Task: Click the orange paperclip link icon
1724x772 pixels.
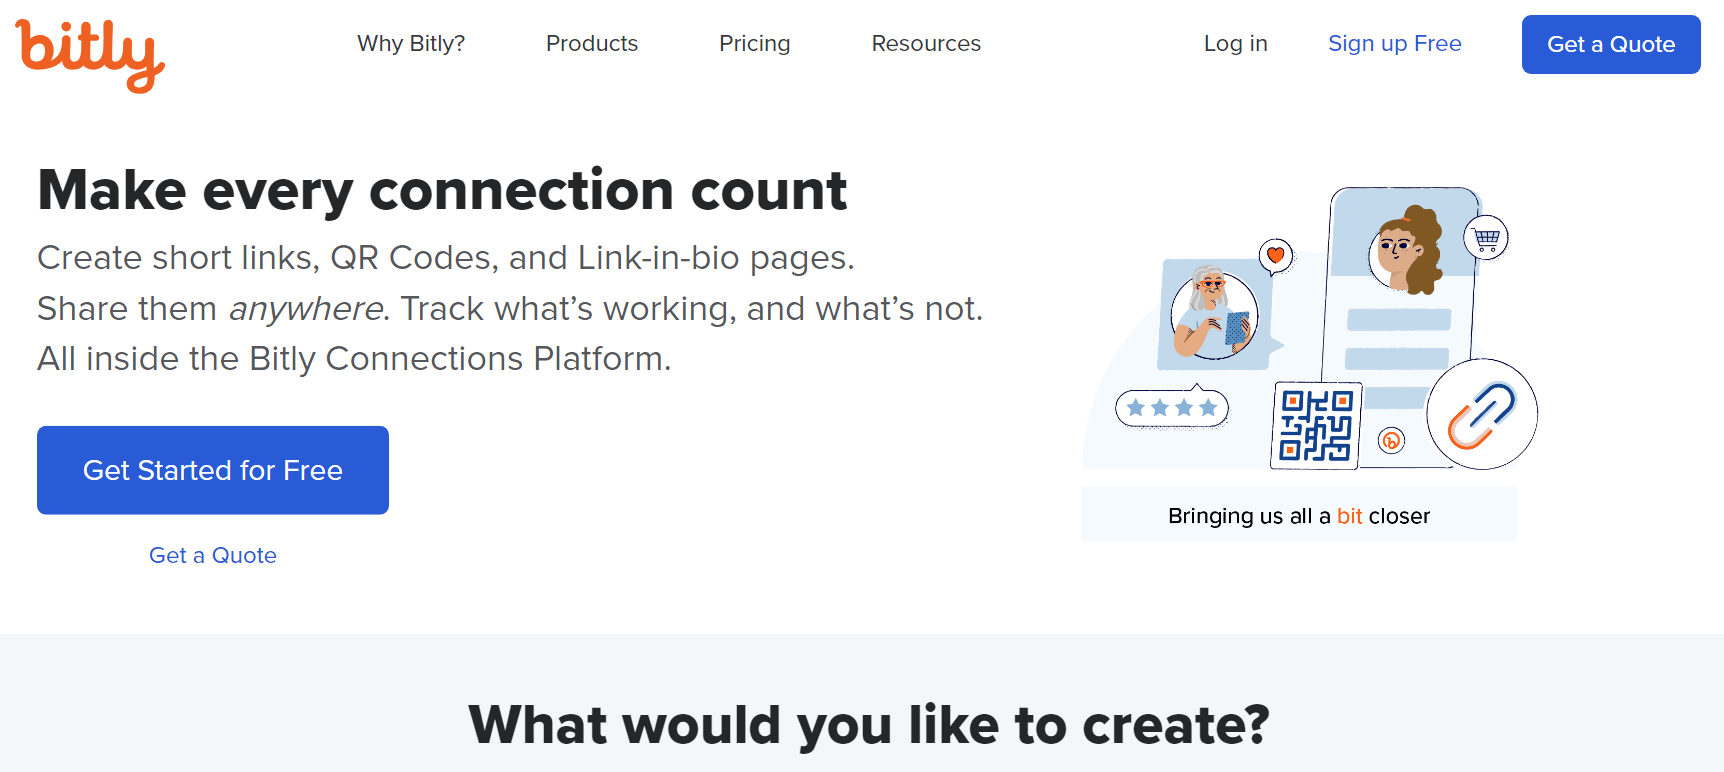Action: [x=1482, y=414]
